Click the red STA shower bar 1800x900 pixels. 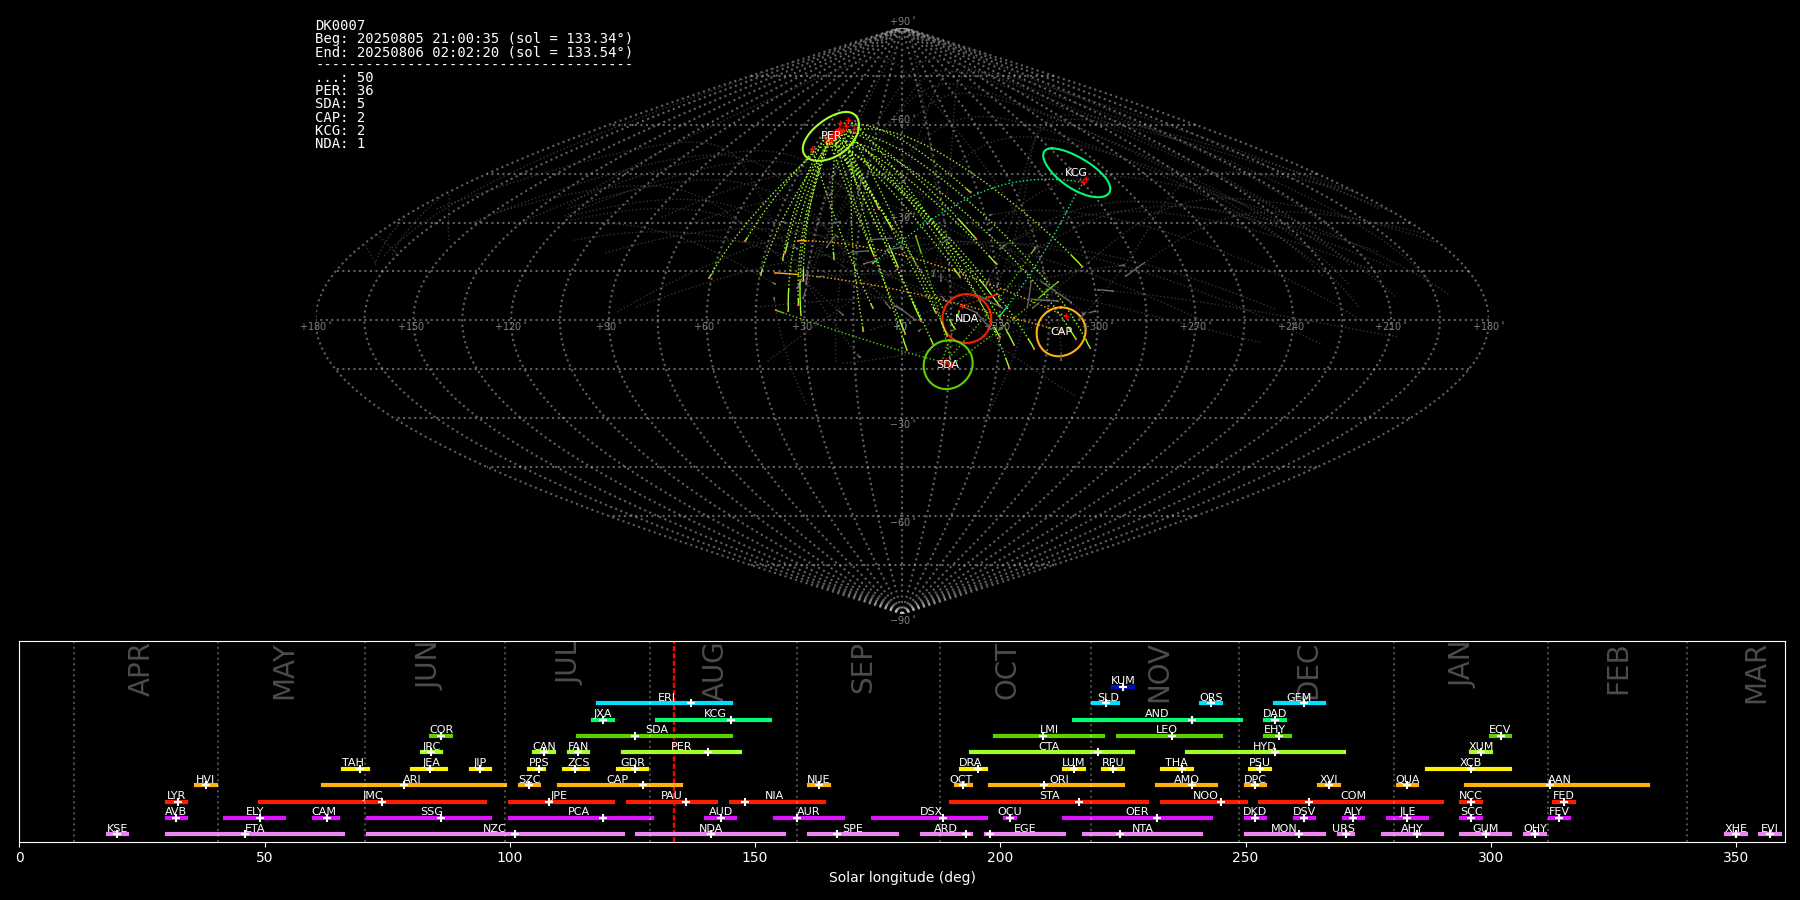(1049, 801)
